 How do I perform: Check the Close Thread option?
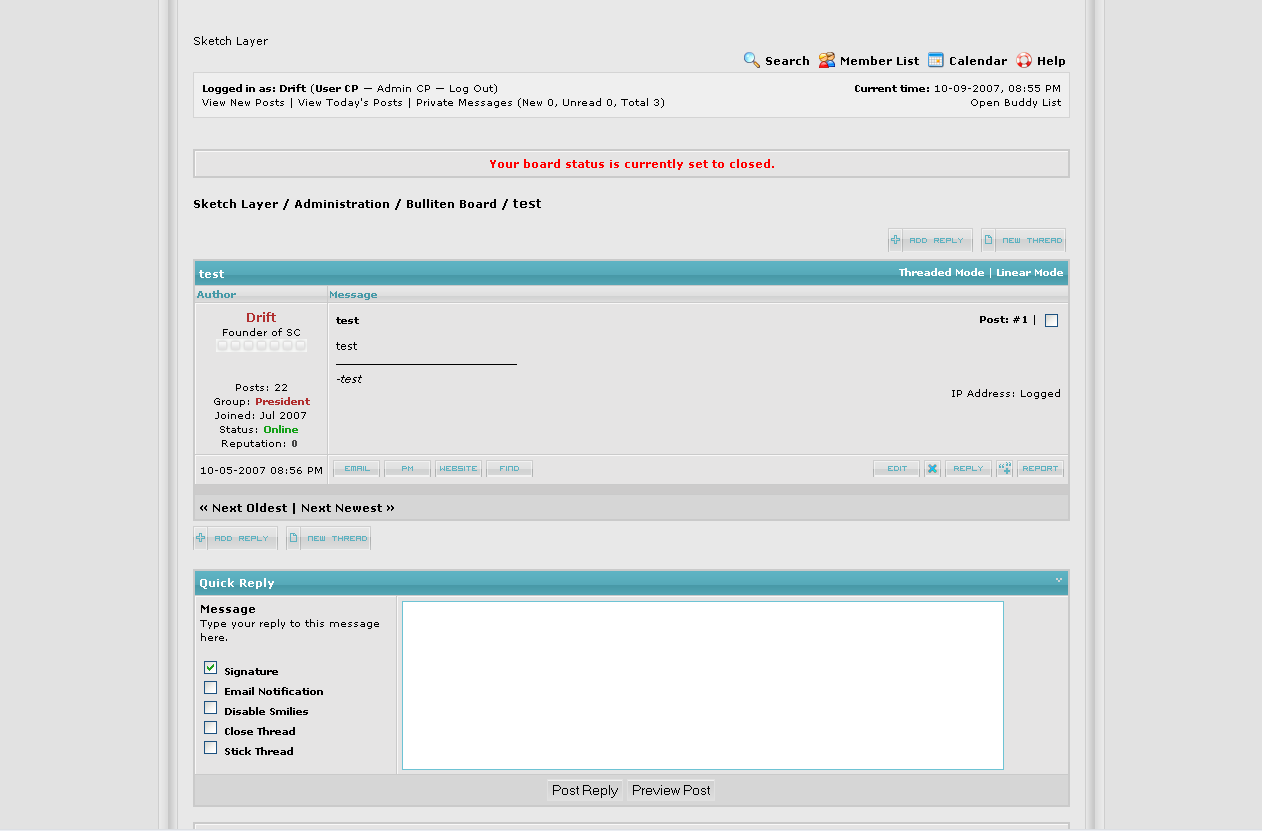(211, 728)
